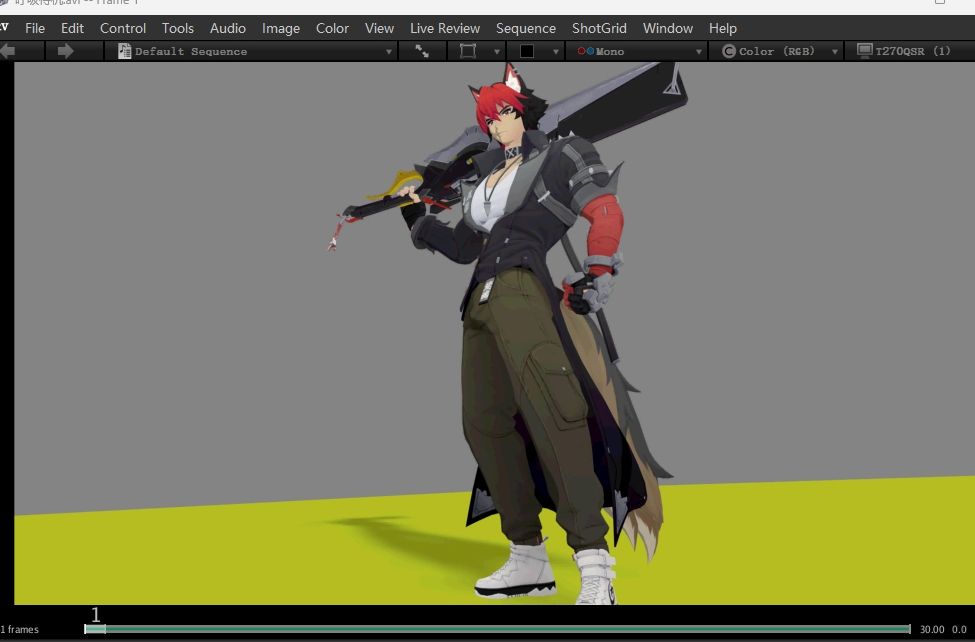Click the forward arrow navigation icon
This screenshot has height=642, width=975.
tap(65, 51)
